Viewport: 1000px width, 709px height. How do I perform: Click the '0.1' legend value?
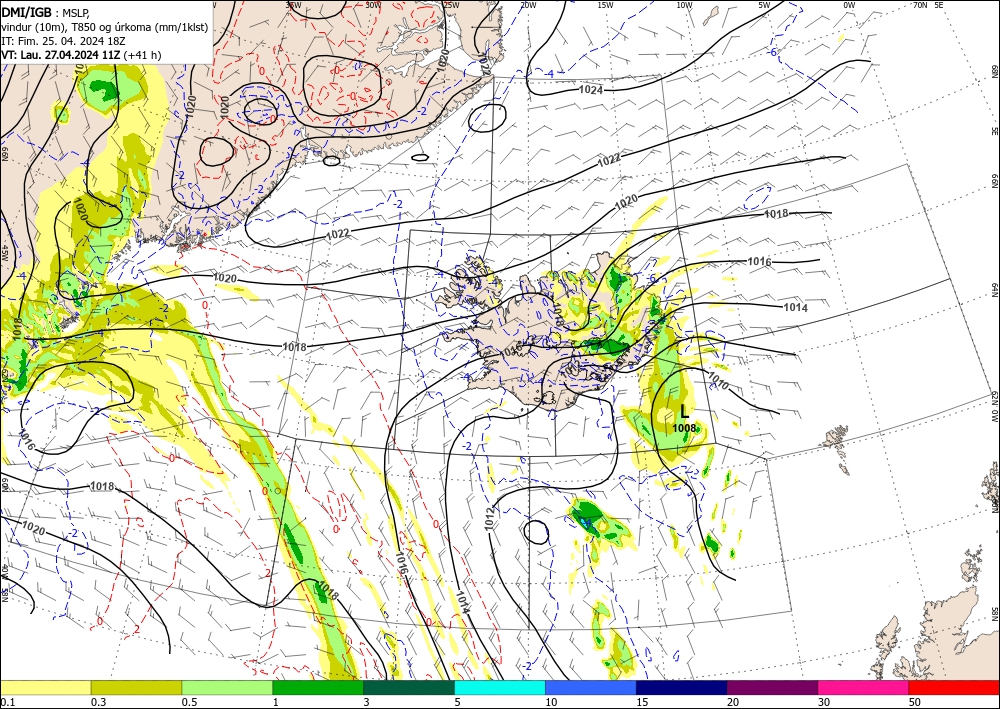click(x=6, y=702)
